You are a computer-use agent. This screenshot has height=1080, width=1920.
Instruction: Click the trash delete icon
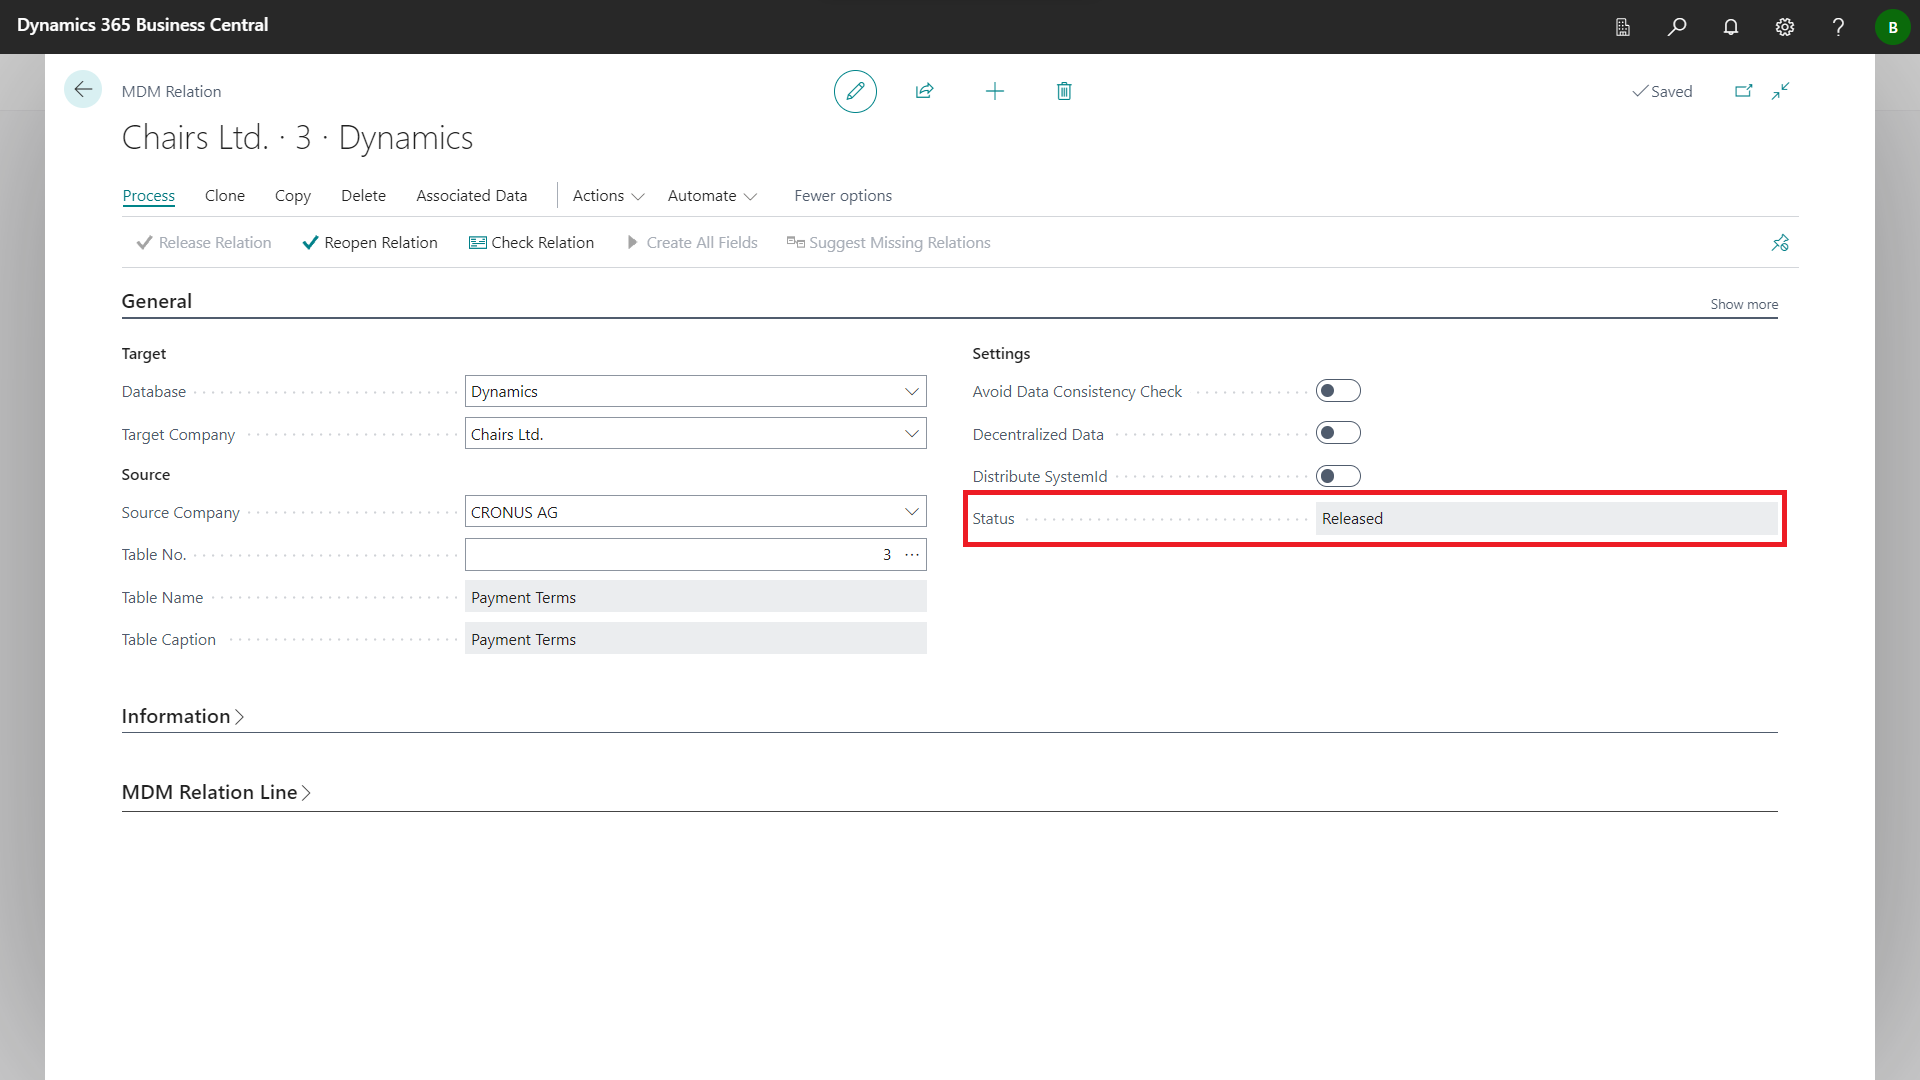pos(1064,91)
